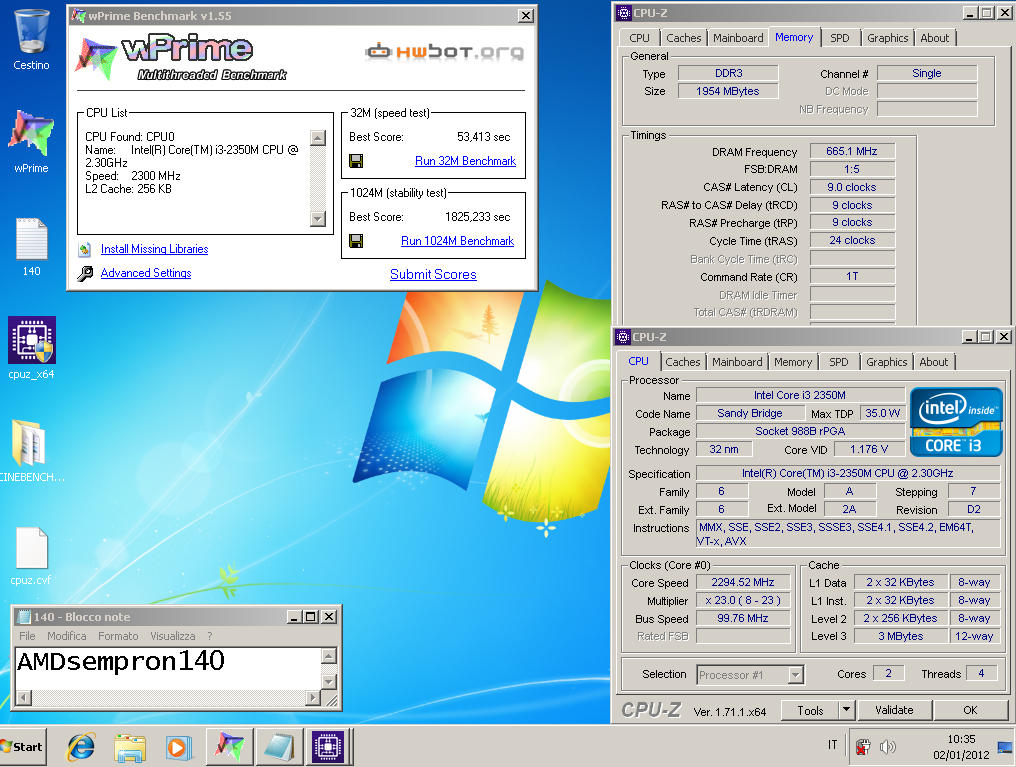Open the Advanced Settings link
The image size is (1016, 767).
point(146,273)
